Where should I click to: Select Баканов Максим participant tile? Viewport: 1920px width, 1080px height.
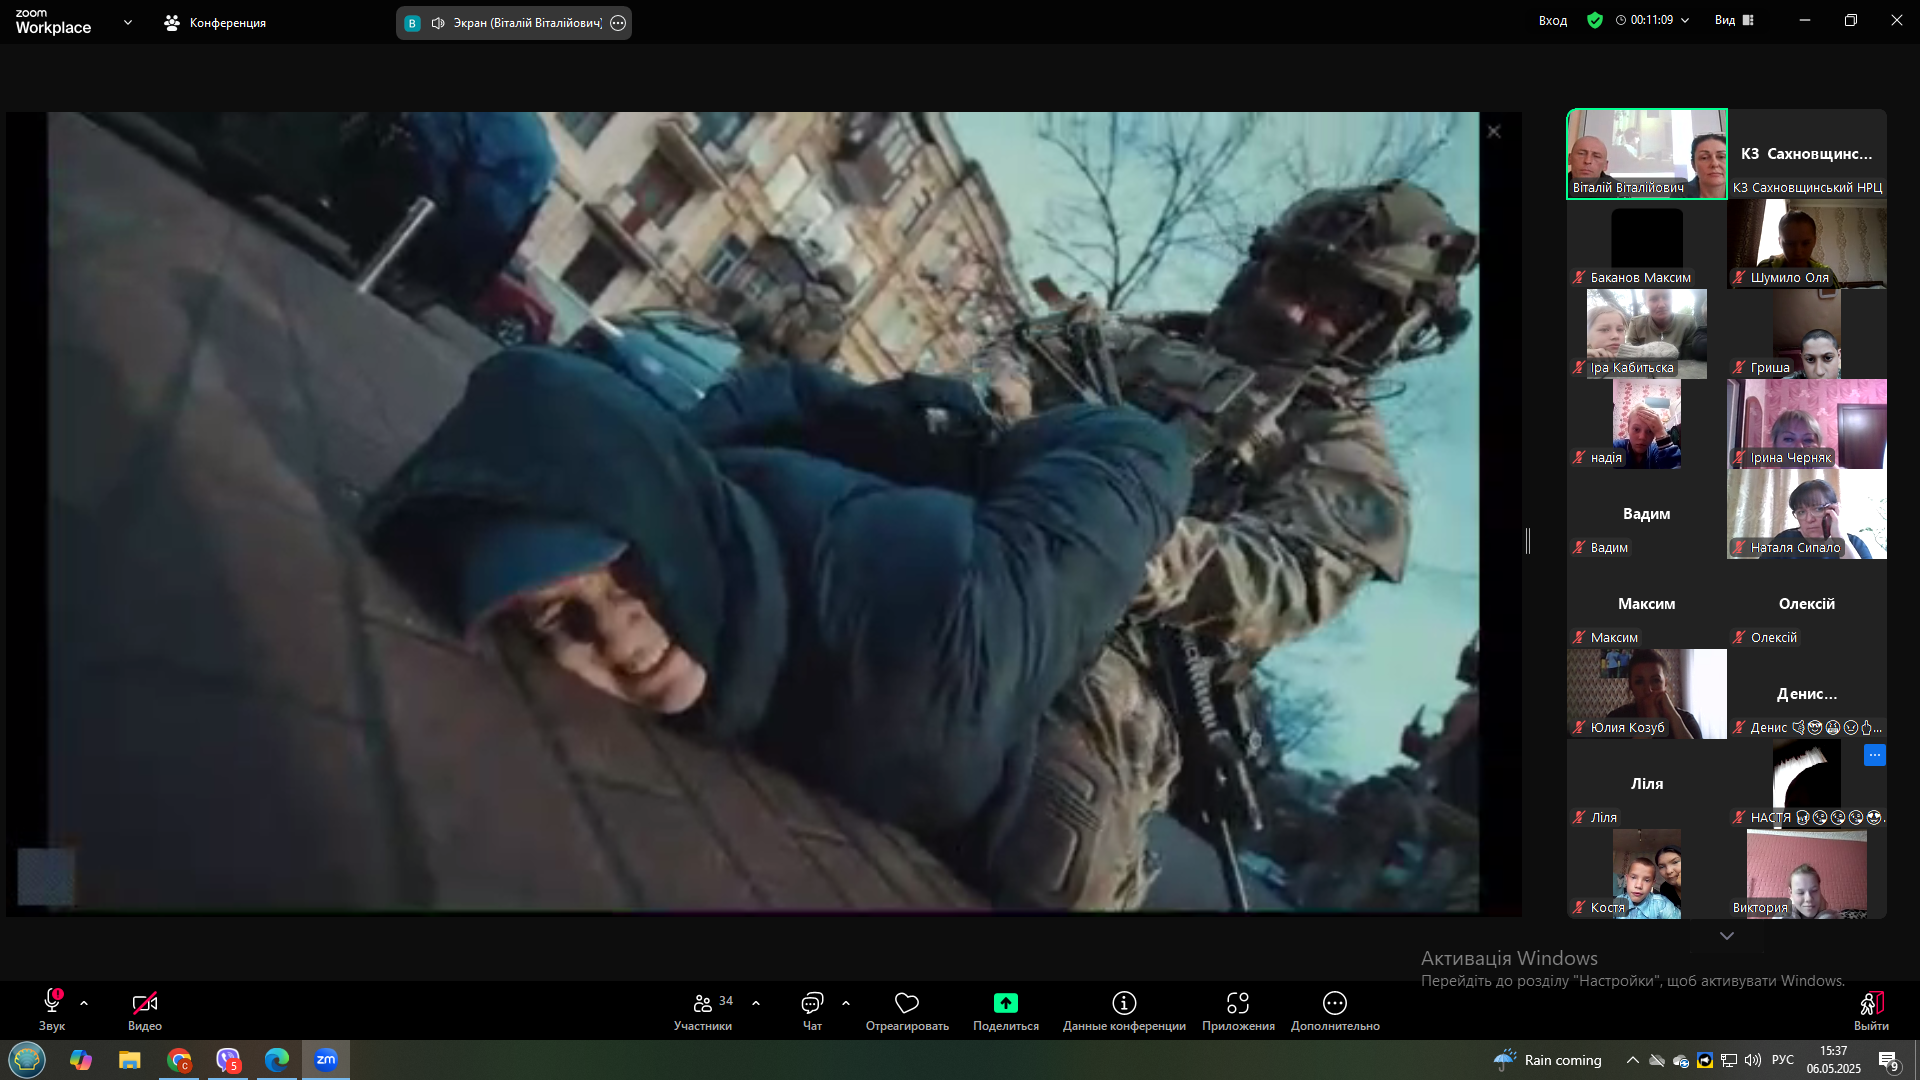pyautogui.click(x=1647, y=244)
